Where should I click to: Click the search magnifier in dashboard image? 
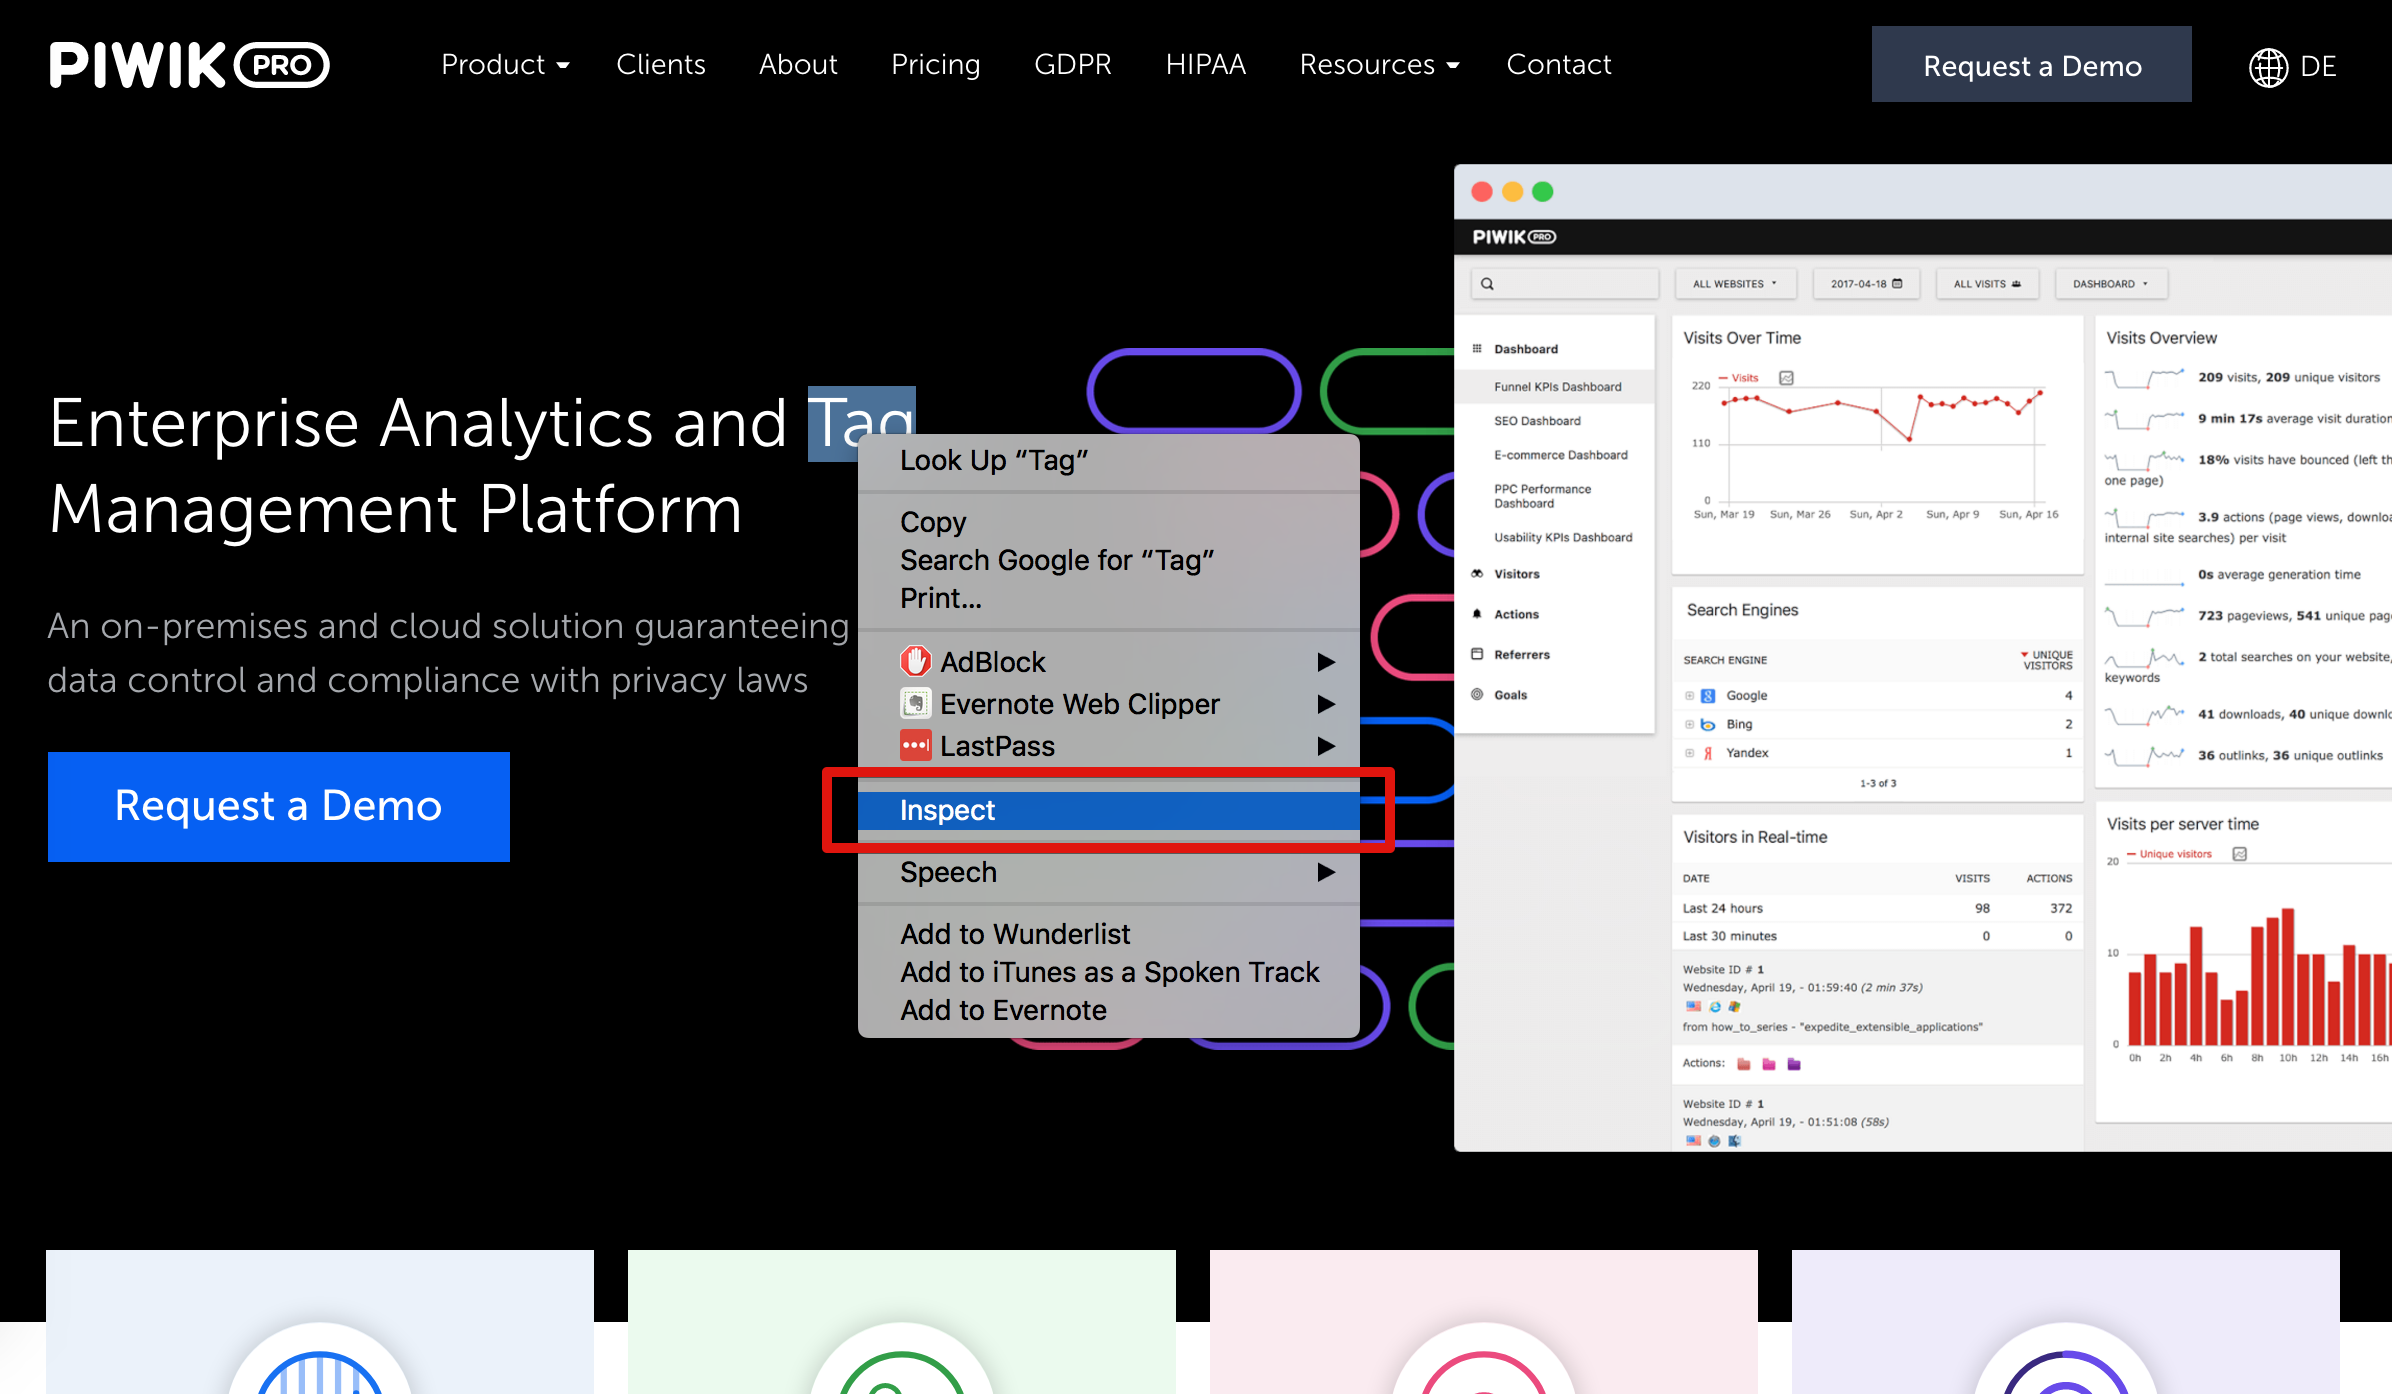click(x=1487, y=284)
